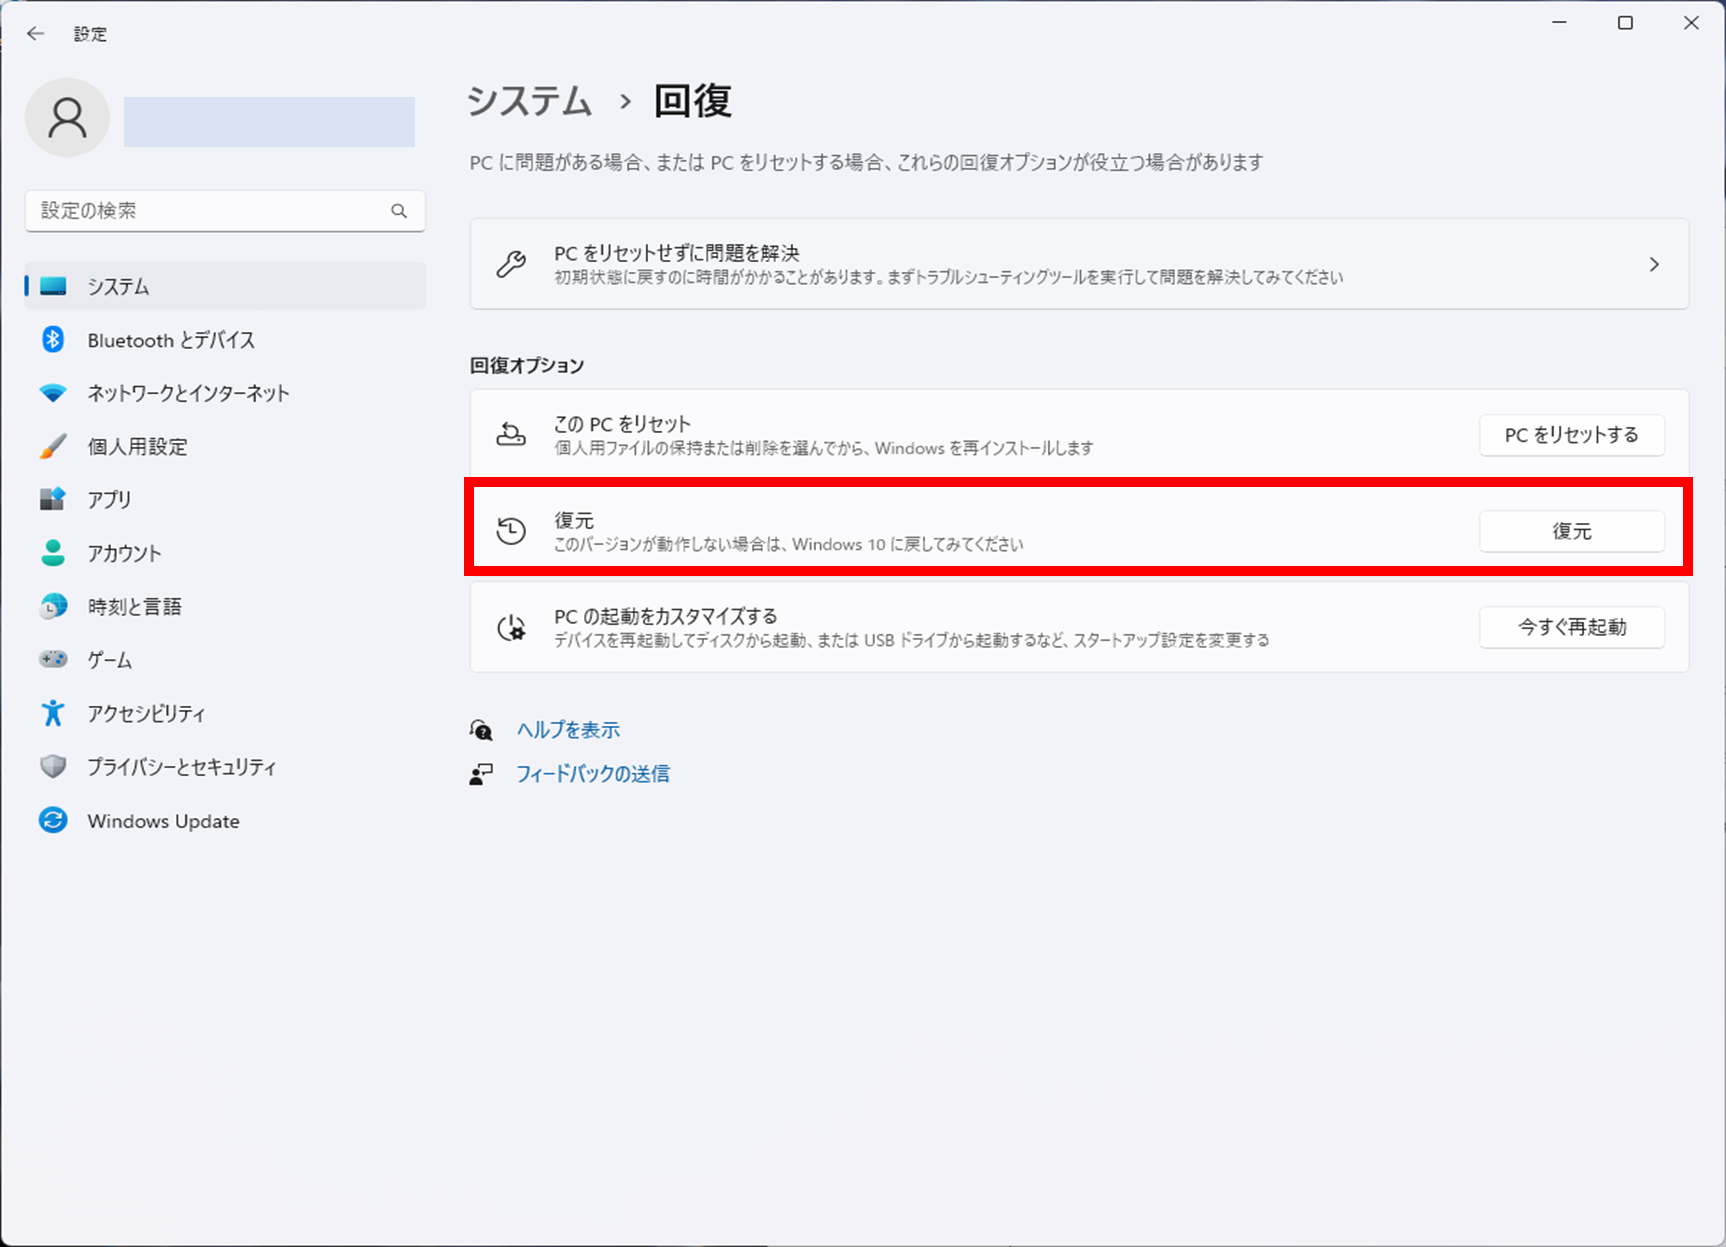Select ゲーム in sidebar
This screenshot has width=1726, height=1247.
pyautogui.click(x=226, y=660)
